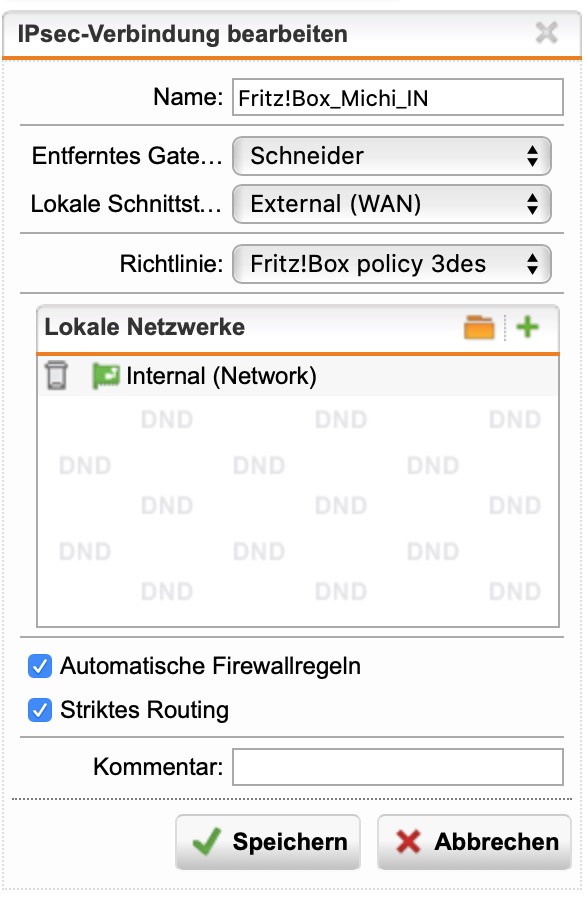
Task: Click red X icon on Abbrechen button
Action: (408, 842)
